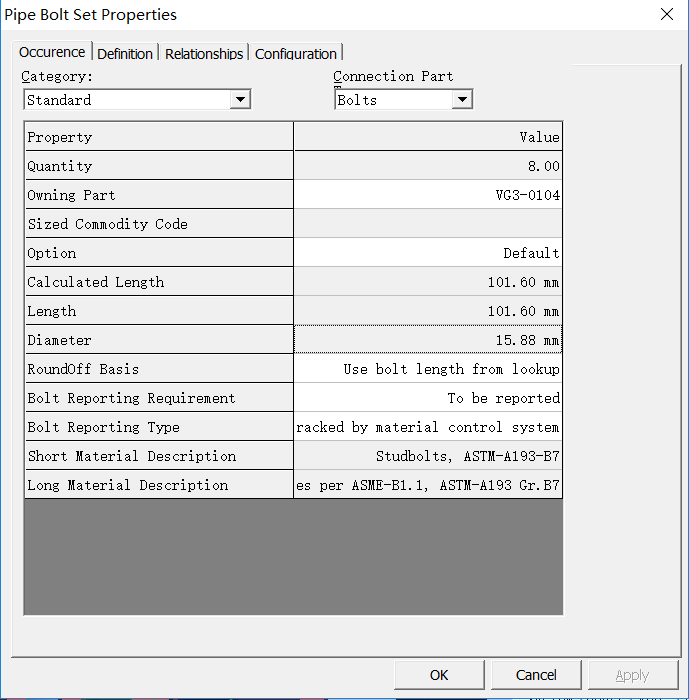Open the Definition tab
The width and height of the screenshot is (689, 700).
[x=125, y=54]
